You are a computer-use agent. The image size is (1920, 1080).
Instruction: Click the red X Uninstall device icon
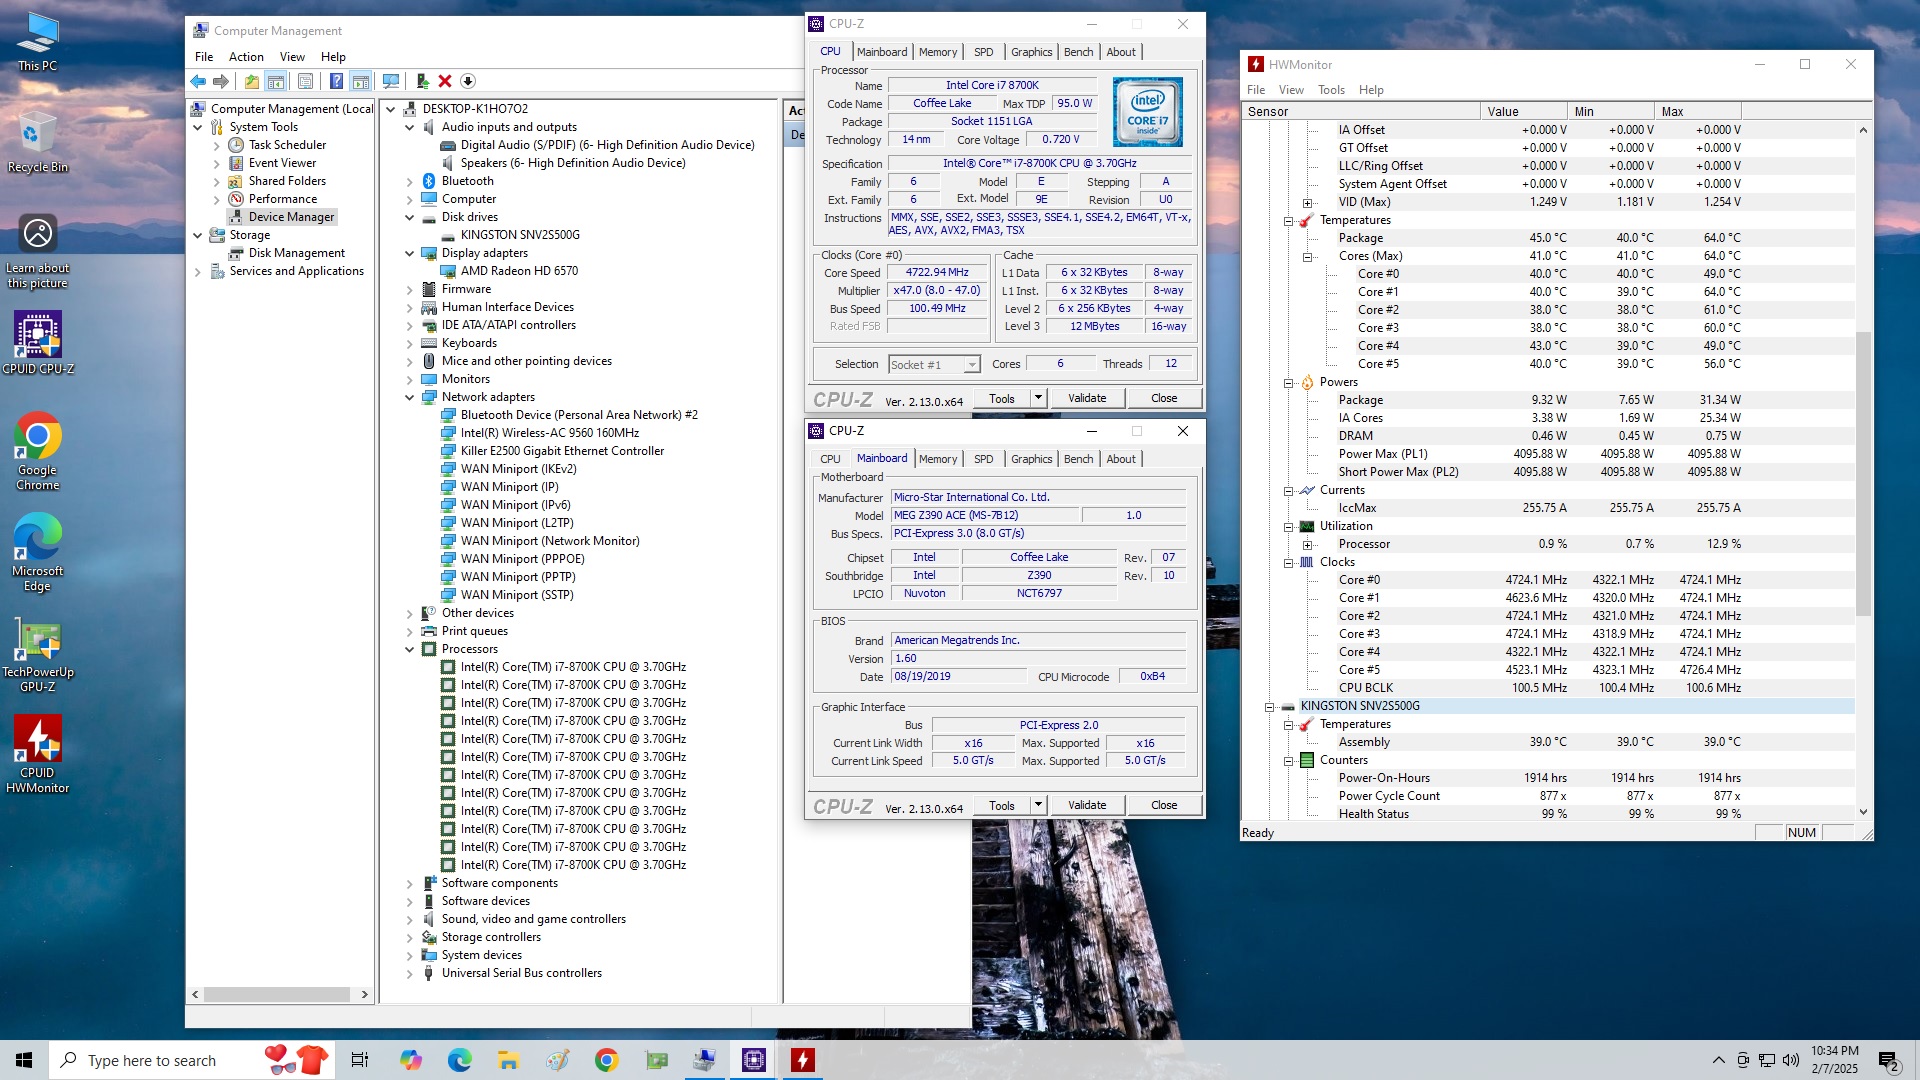[x=445, y=81]
